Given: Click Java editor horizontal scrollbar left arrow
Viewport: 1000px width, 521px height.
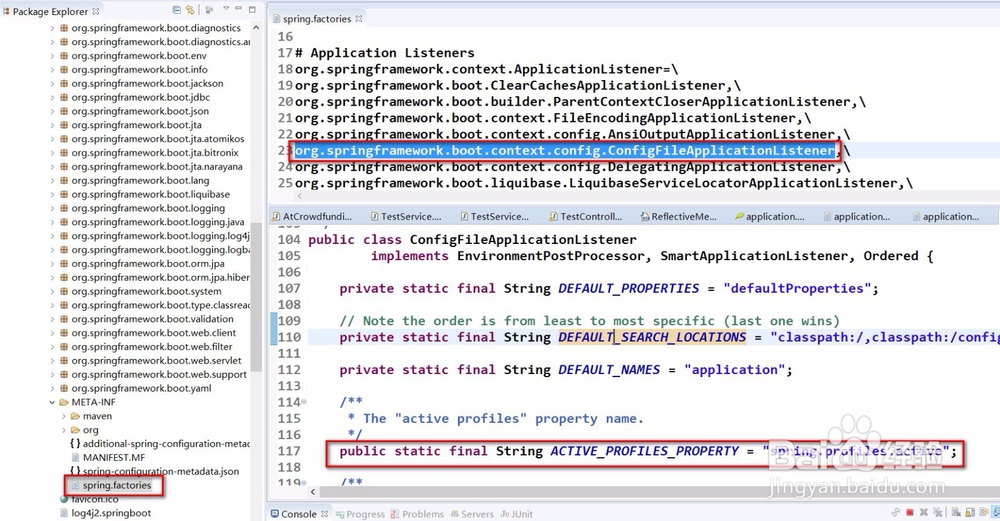Looking at the screenshot, I should click(312, 492).
